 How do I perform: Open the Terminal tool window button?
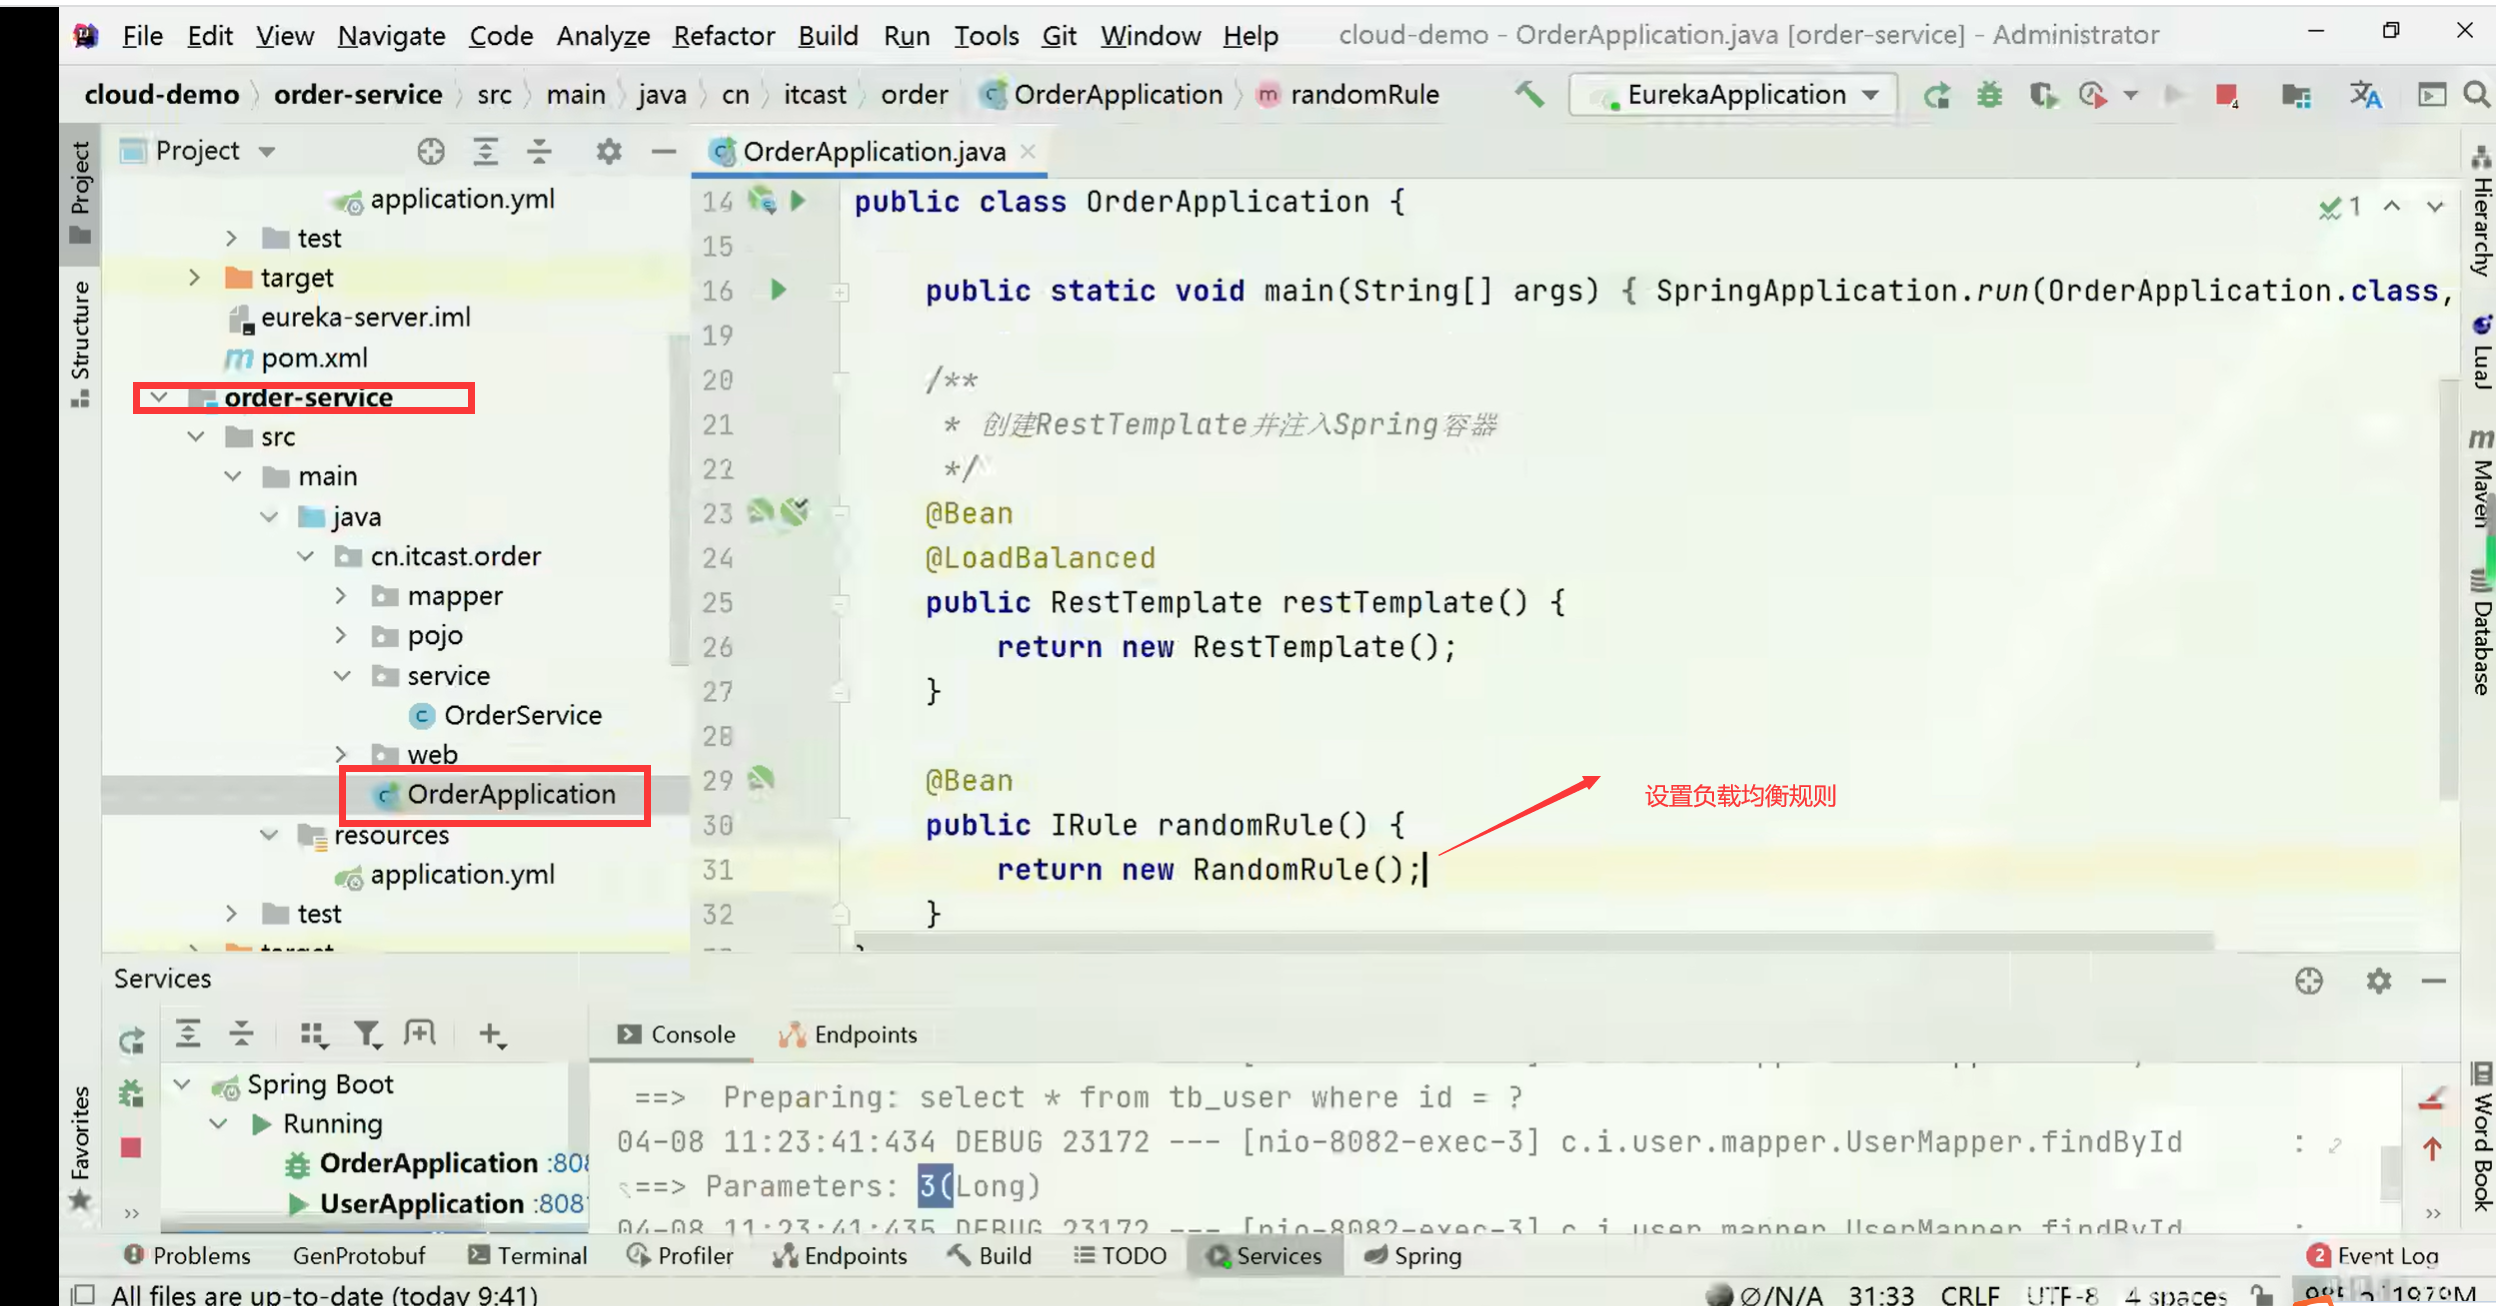click(528, 1256)
